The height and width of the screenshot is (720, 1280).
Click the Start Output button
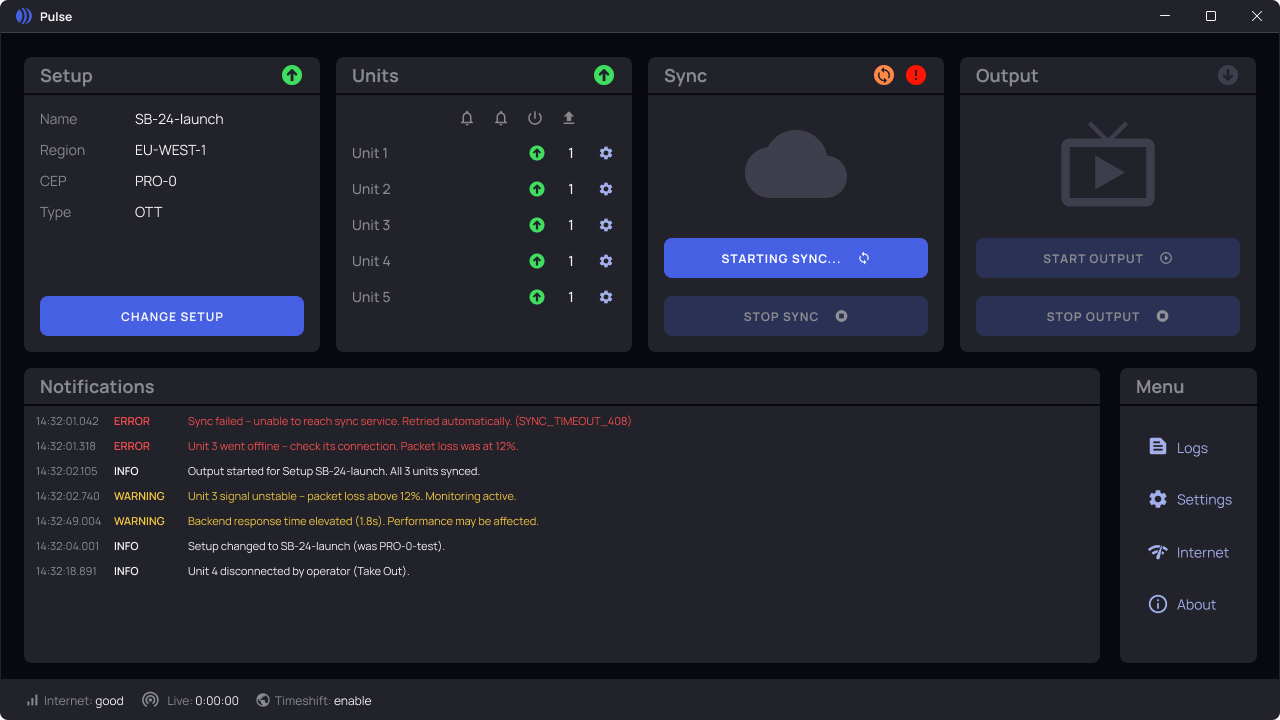coord(1108,258)
